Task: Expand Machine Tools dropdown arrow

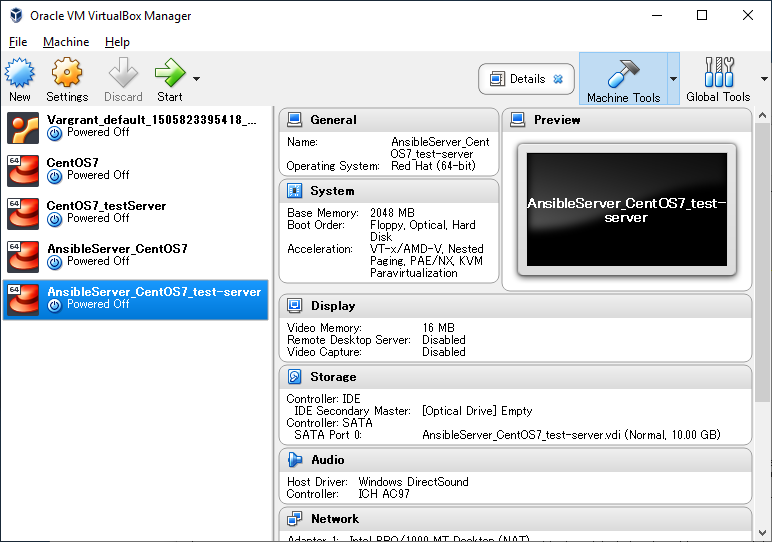Action: point(674,79)
